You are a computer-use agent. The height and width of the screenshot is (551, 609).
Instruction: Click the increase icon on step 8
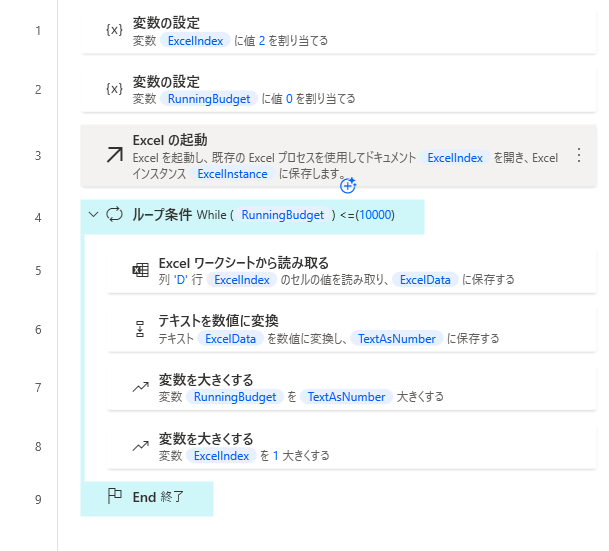141,446
